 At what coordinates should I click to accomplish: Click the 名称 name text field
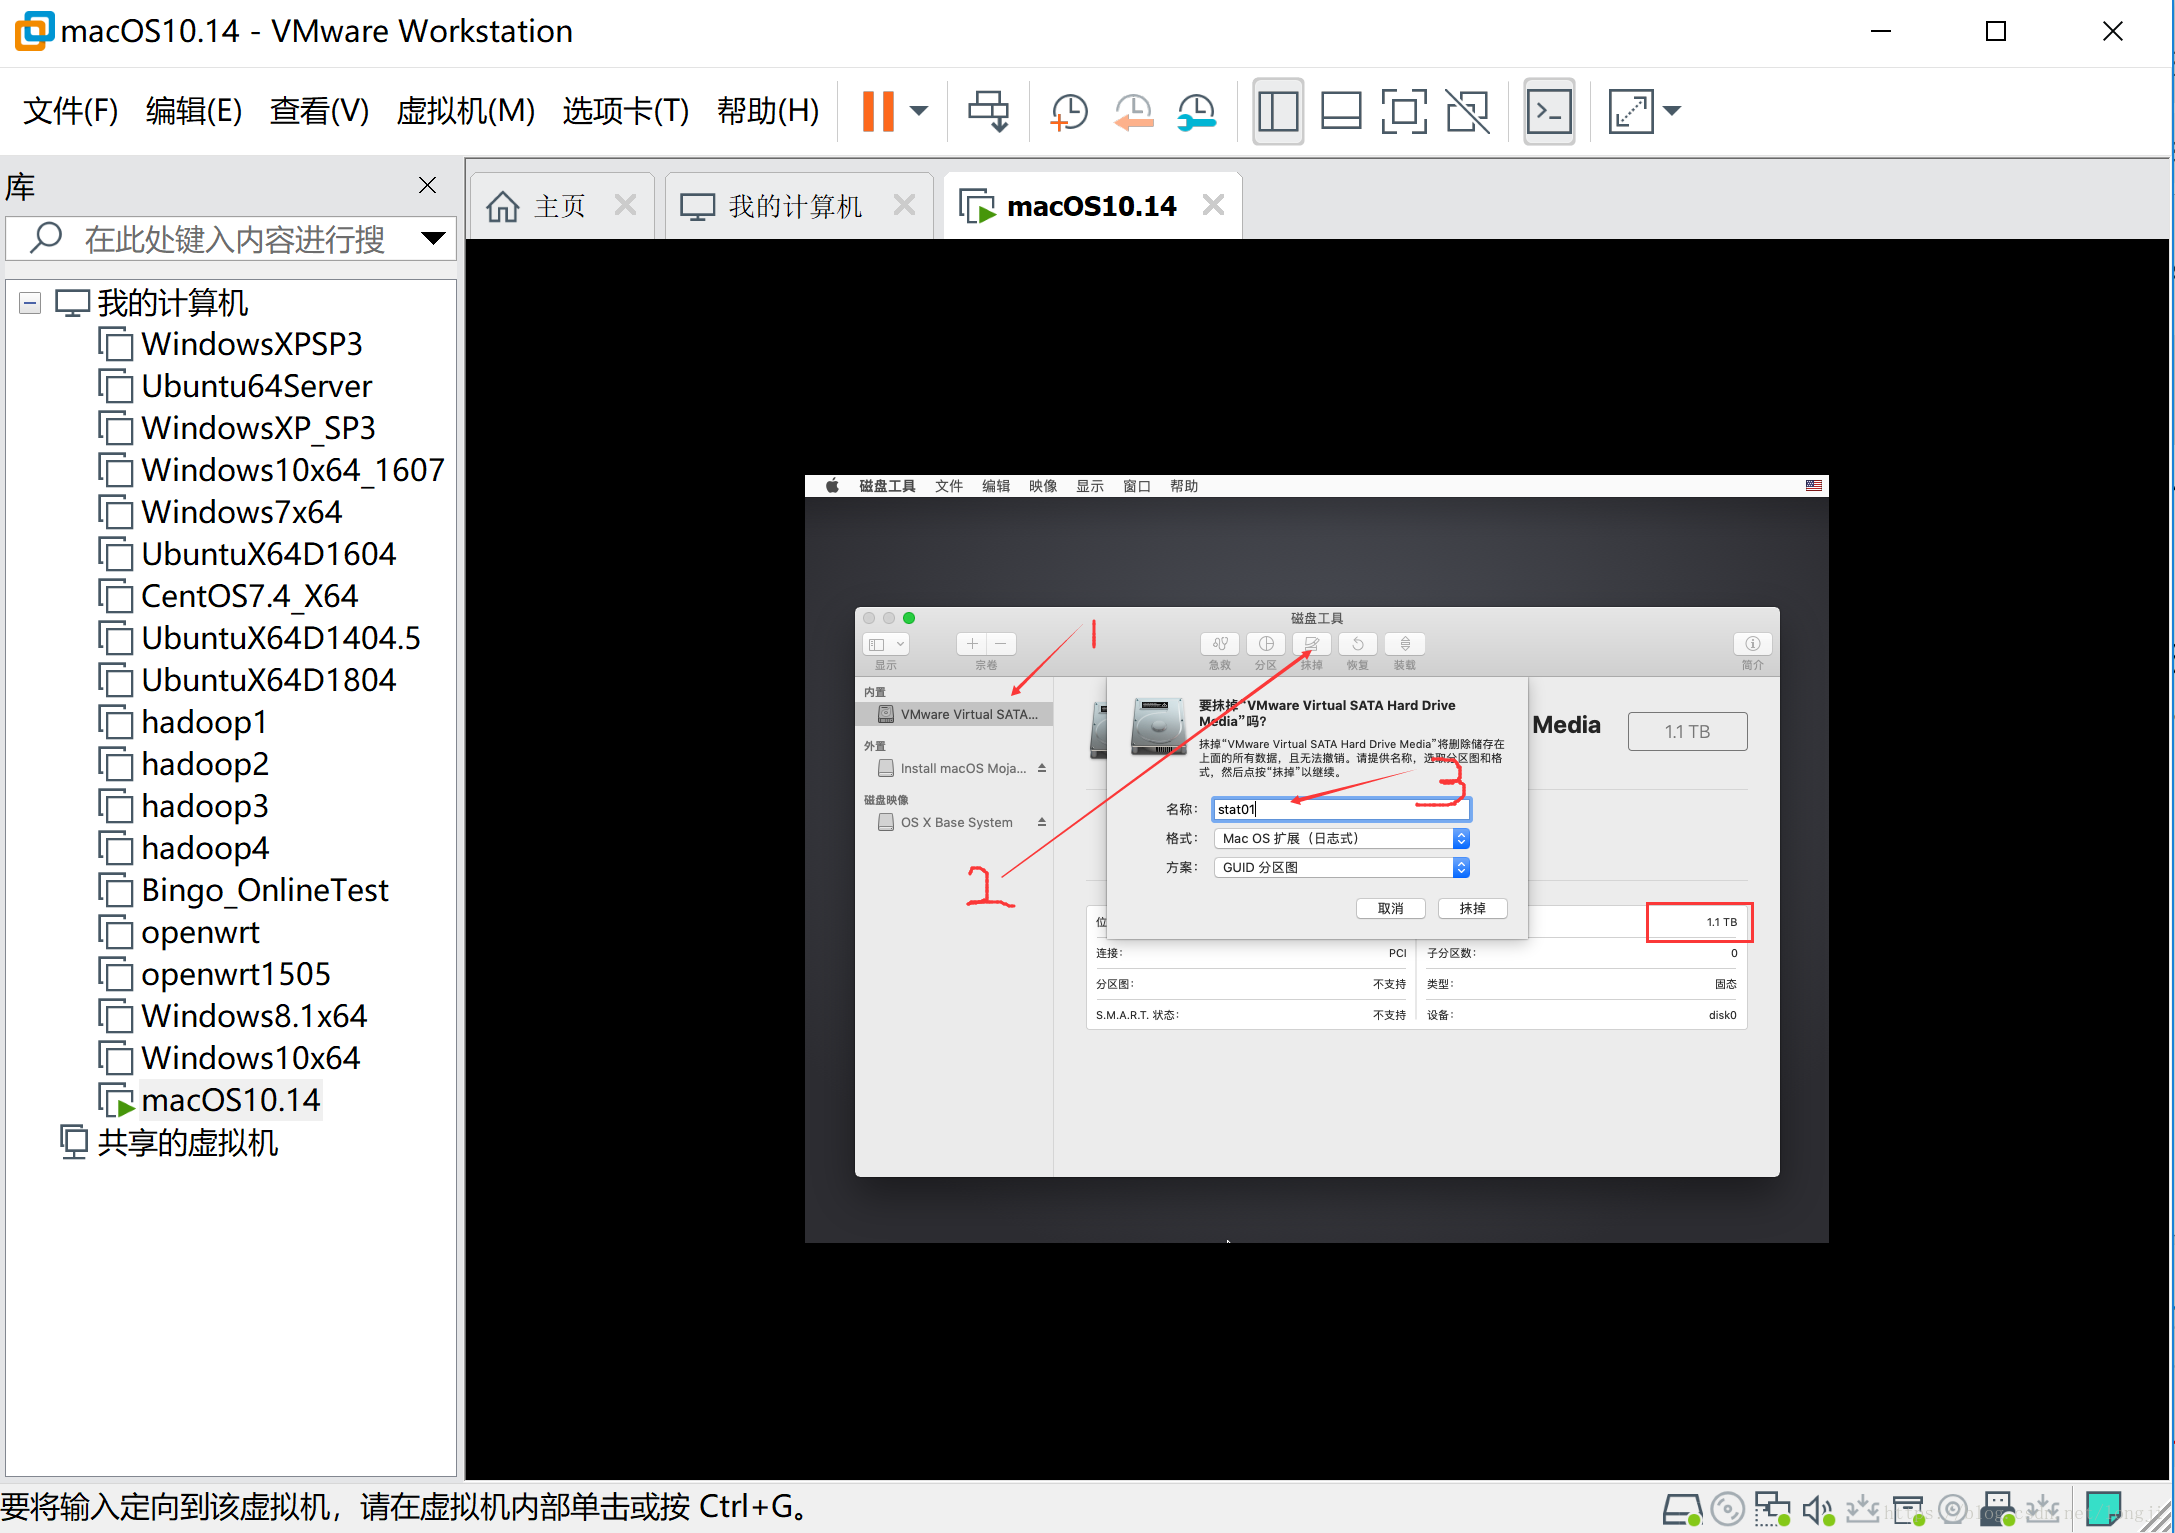click(1341, 809)
